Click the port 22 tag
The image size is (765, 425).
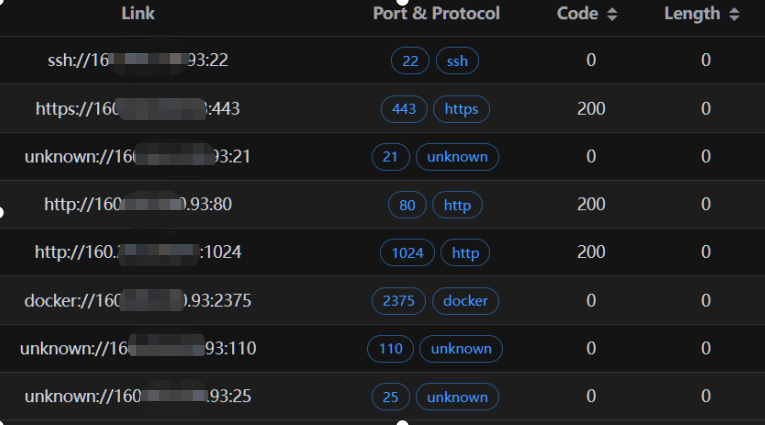click(410, 61)
